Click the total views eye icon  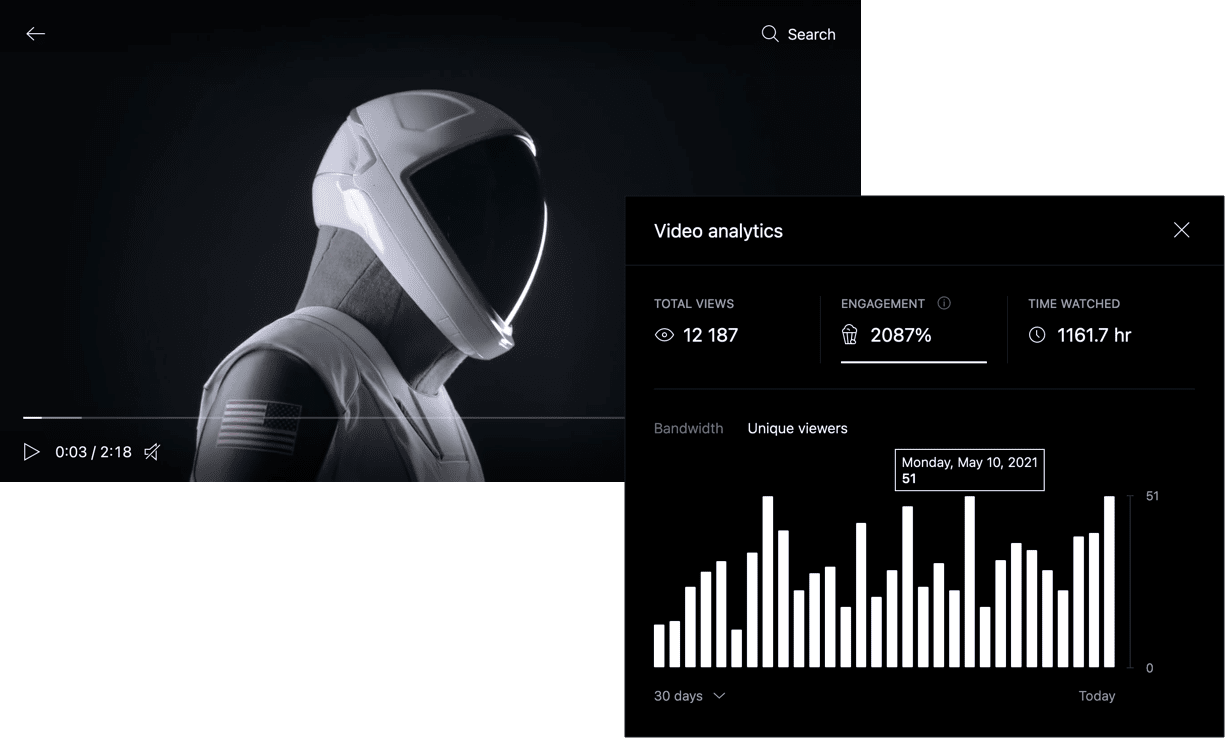click(x=664, y=336)
